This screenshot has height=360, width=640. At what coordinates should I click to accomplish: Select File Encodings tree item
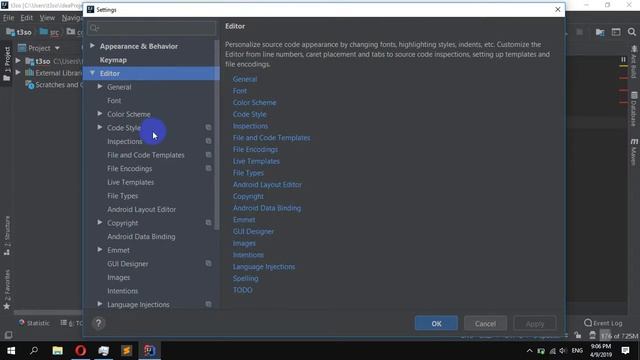(129, 169)
